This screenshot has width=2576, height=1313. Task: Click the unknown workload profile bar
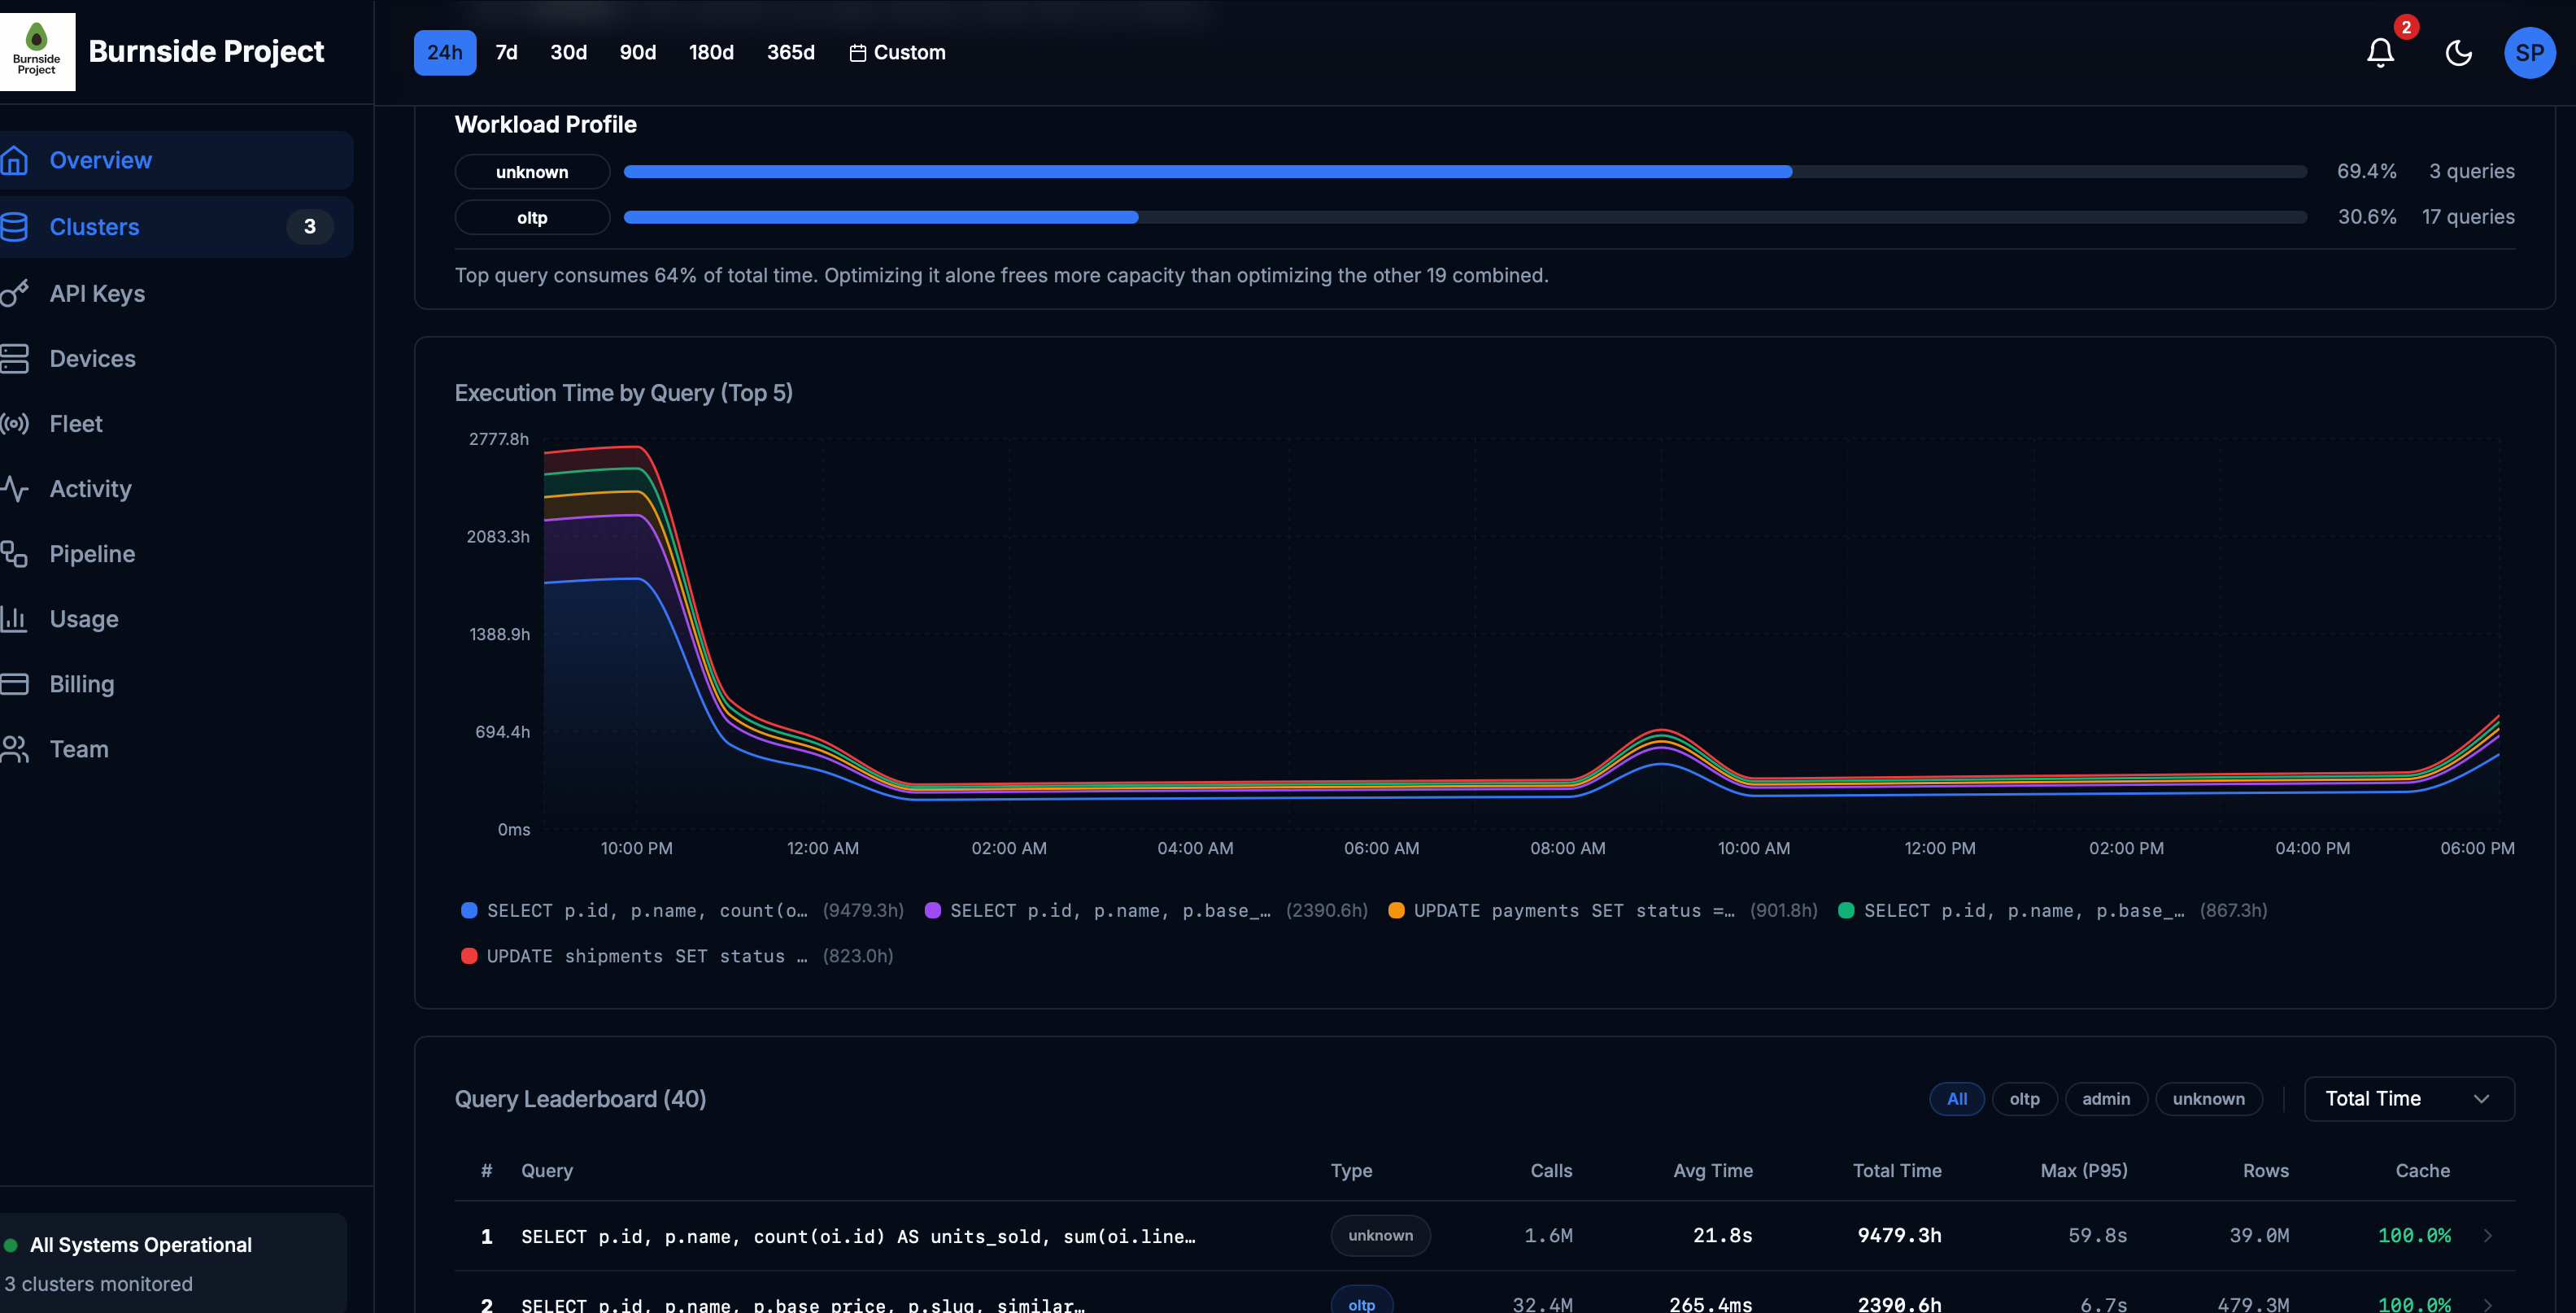pyautogui.click(x=1207, y=172)
